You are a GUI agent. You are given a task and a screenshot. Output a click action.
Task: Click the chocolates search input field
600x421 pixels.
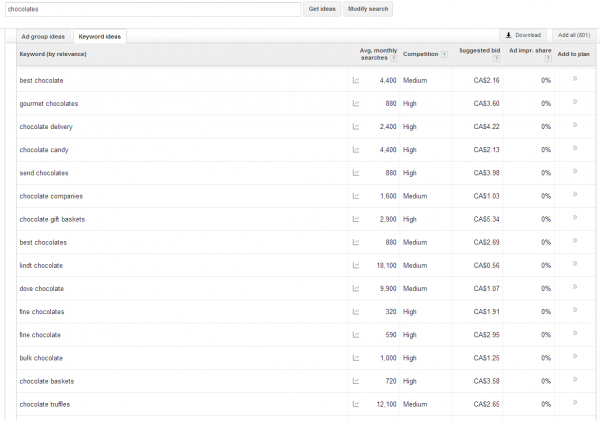click(x=150, y=9)
